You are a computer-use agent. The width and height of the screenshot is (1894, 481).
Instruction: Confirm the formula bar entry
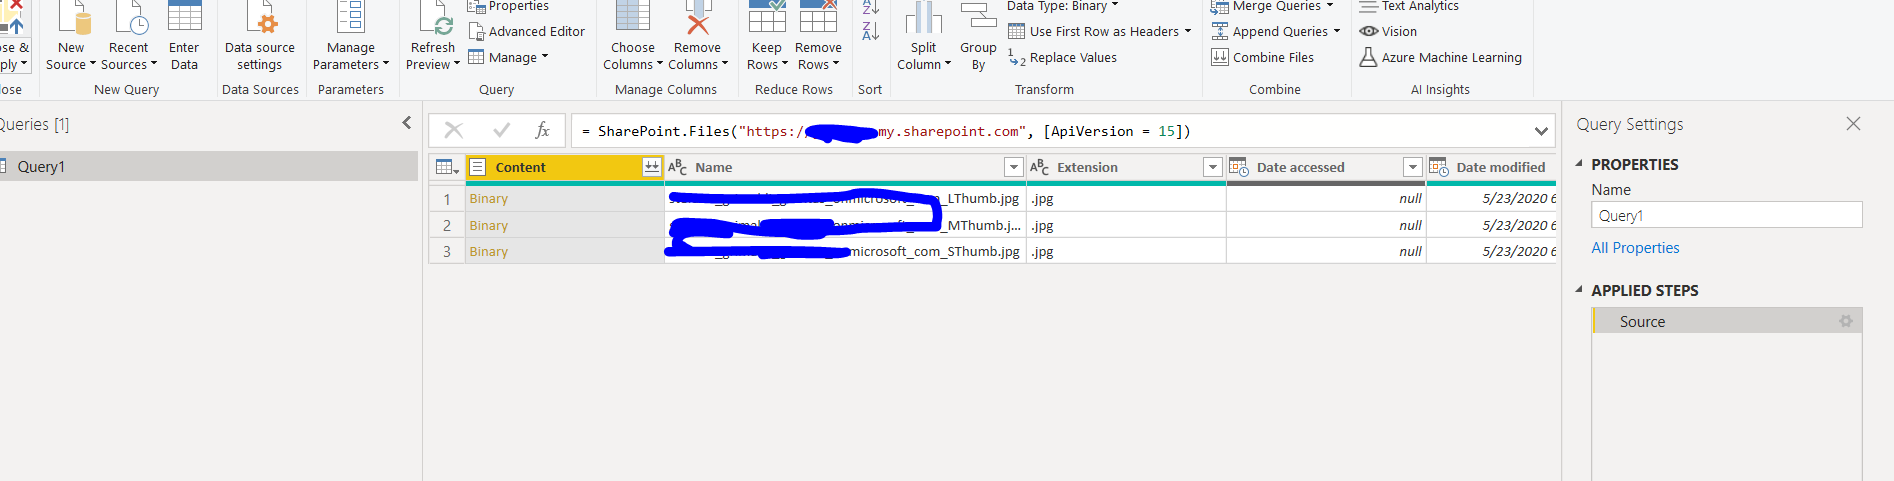tap(502, 130)
